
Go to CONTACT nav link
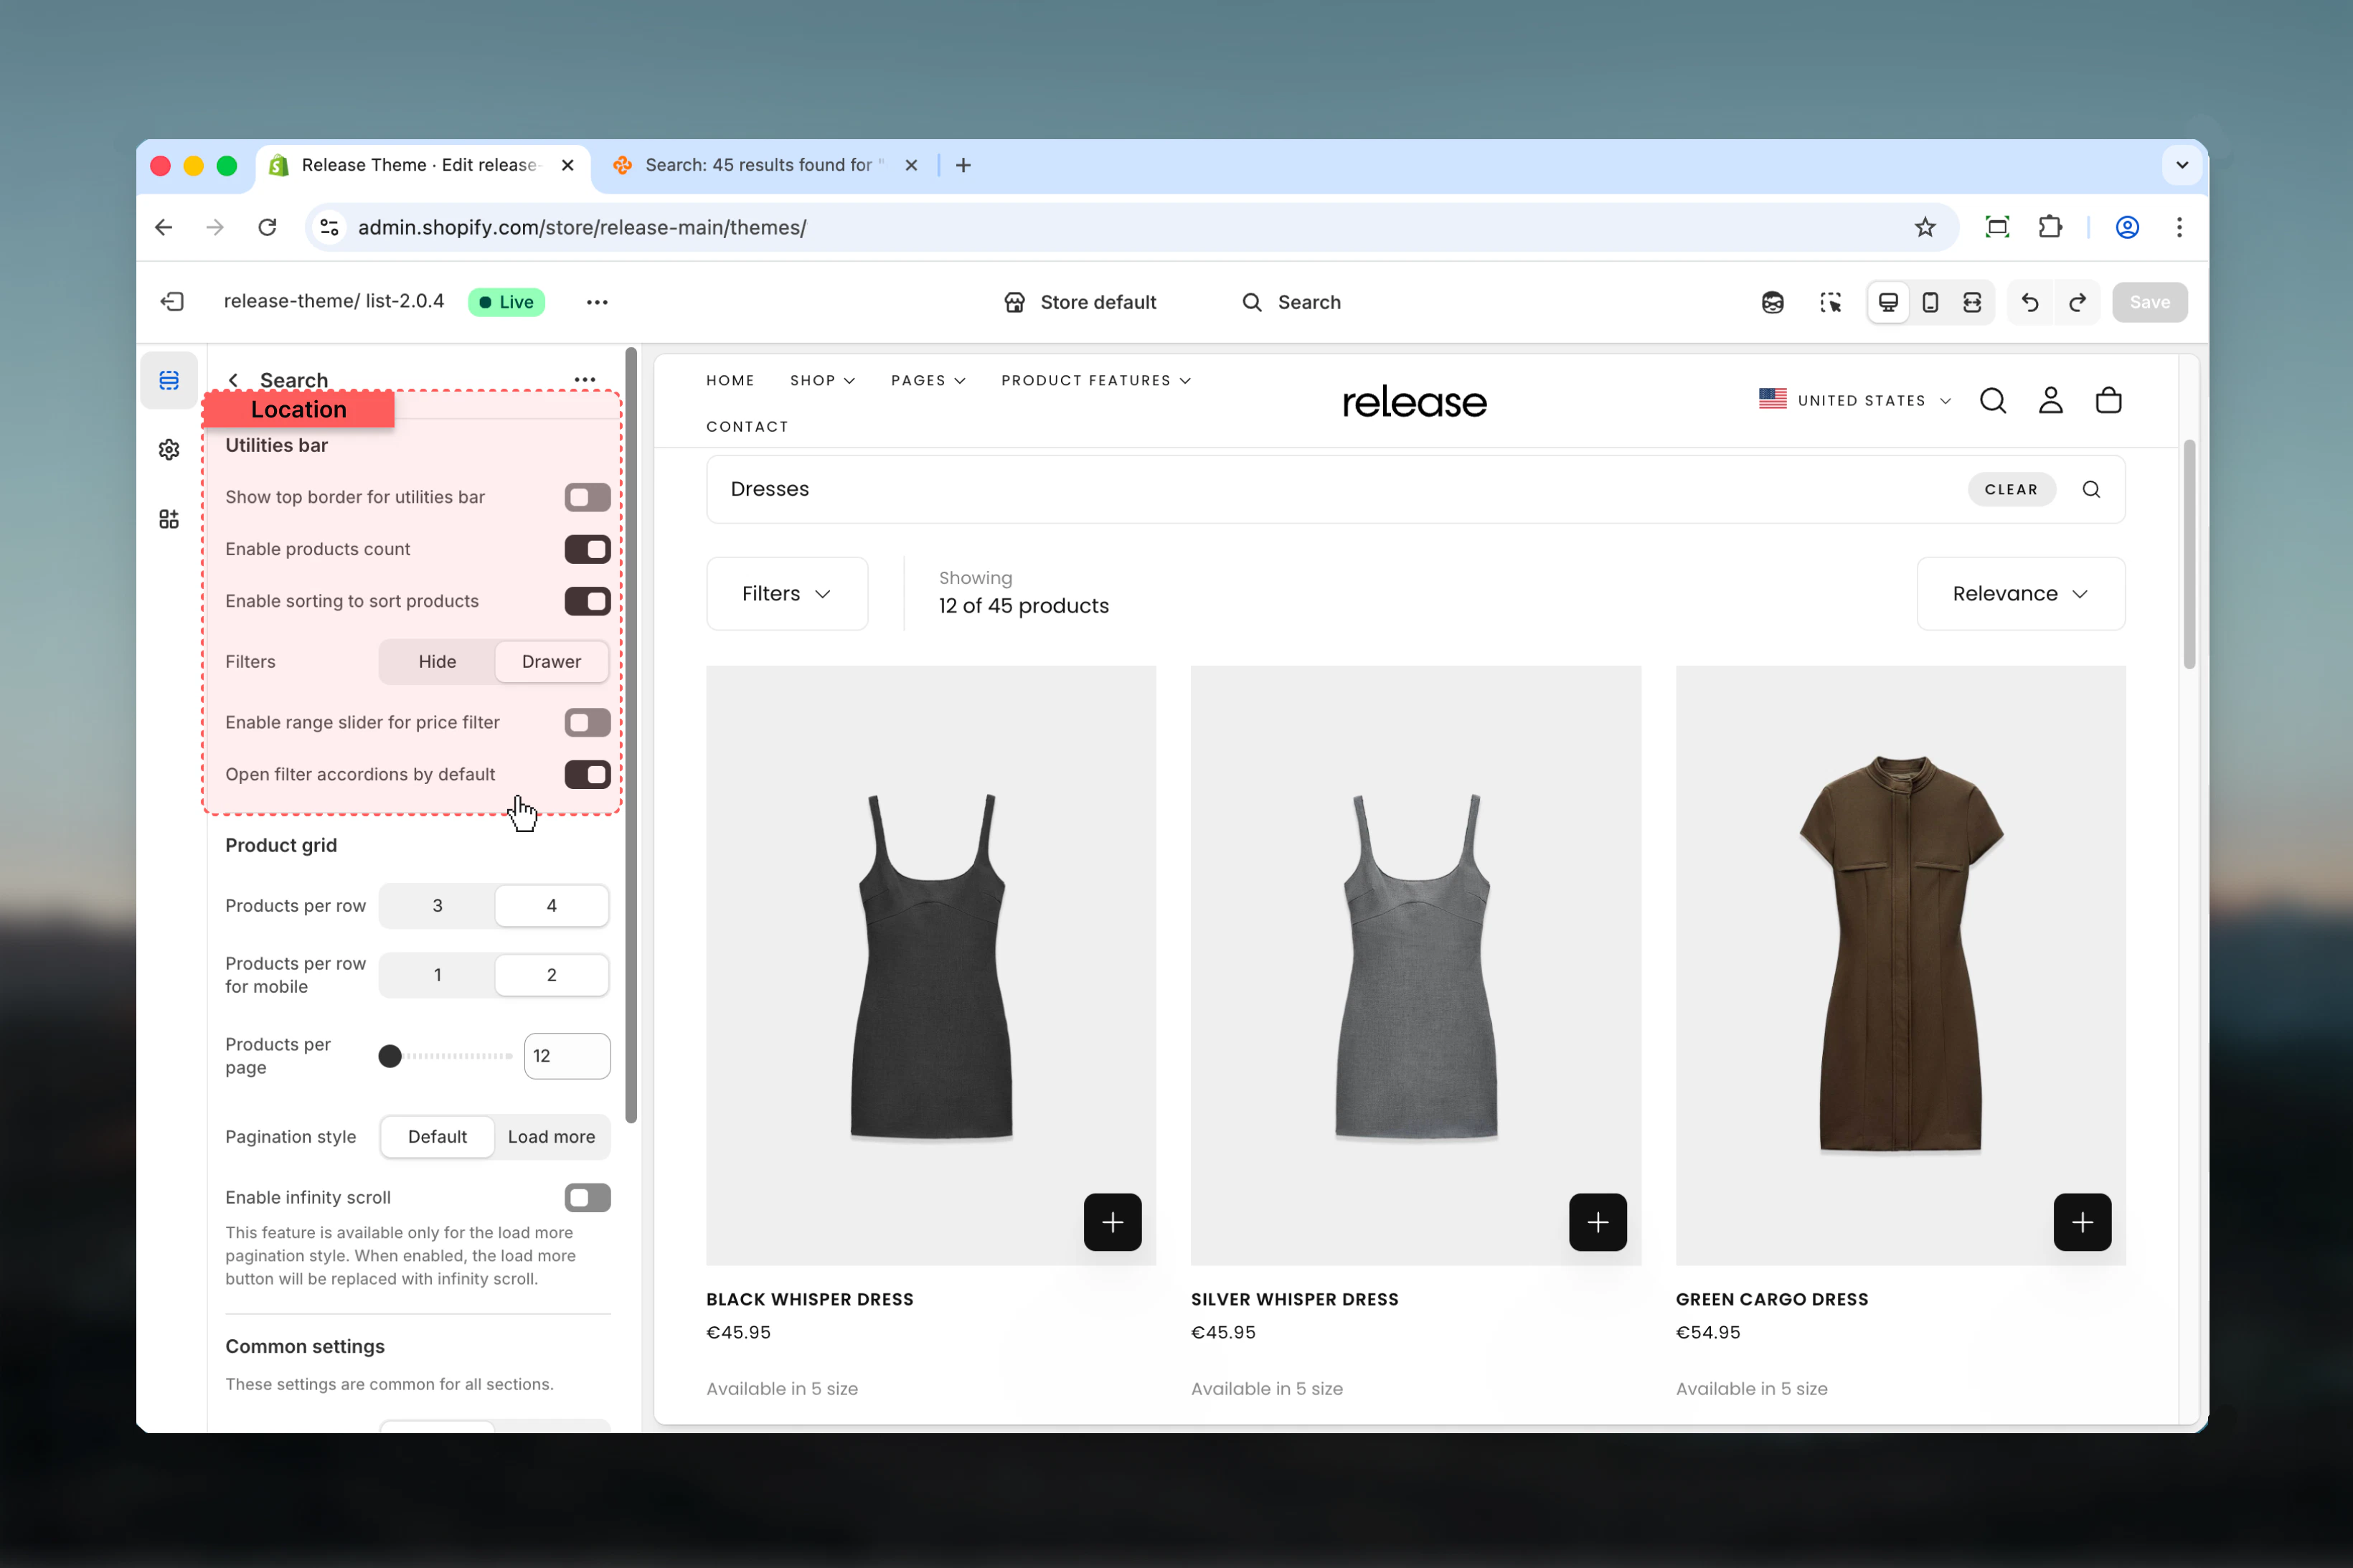pyautogui.click(x=747, y=426)
